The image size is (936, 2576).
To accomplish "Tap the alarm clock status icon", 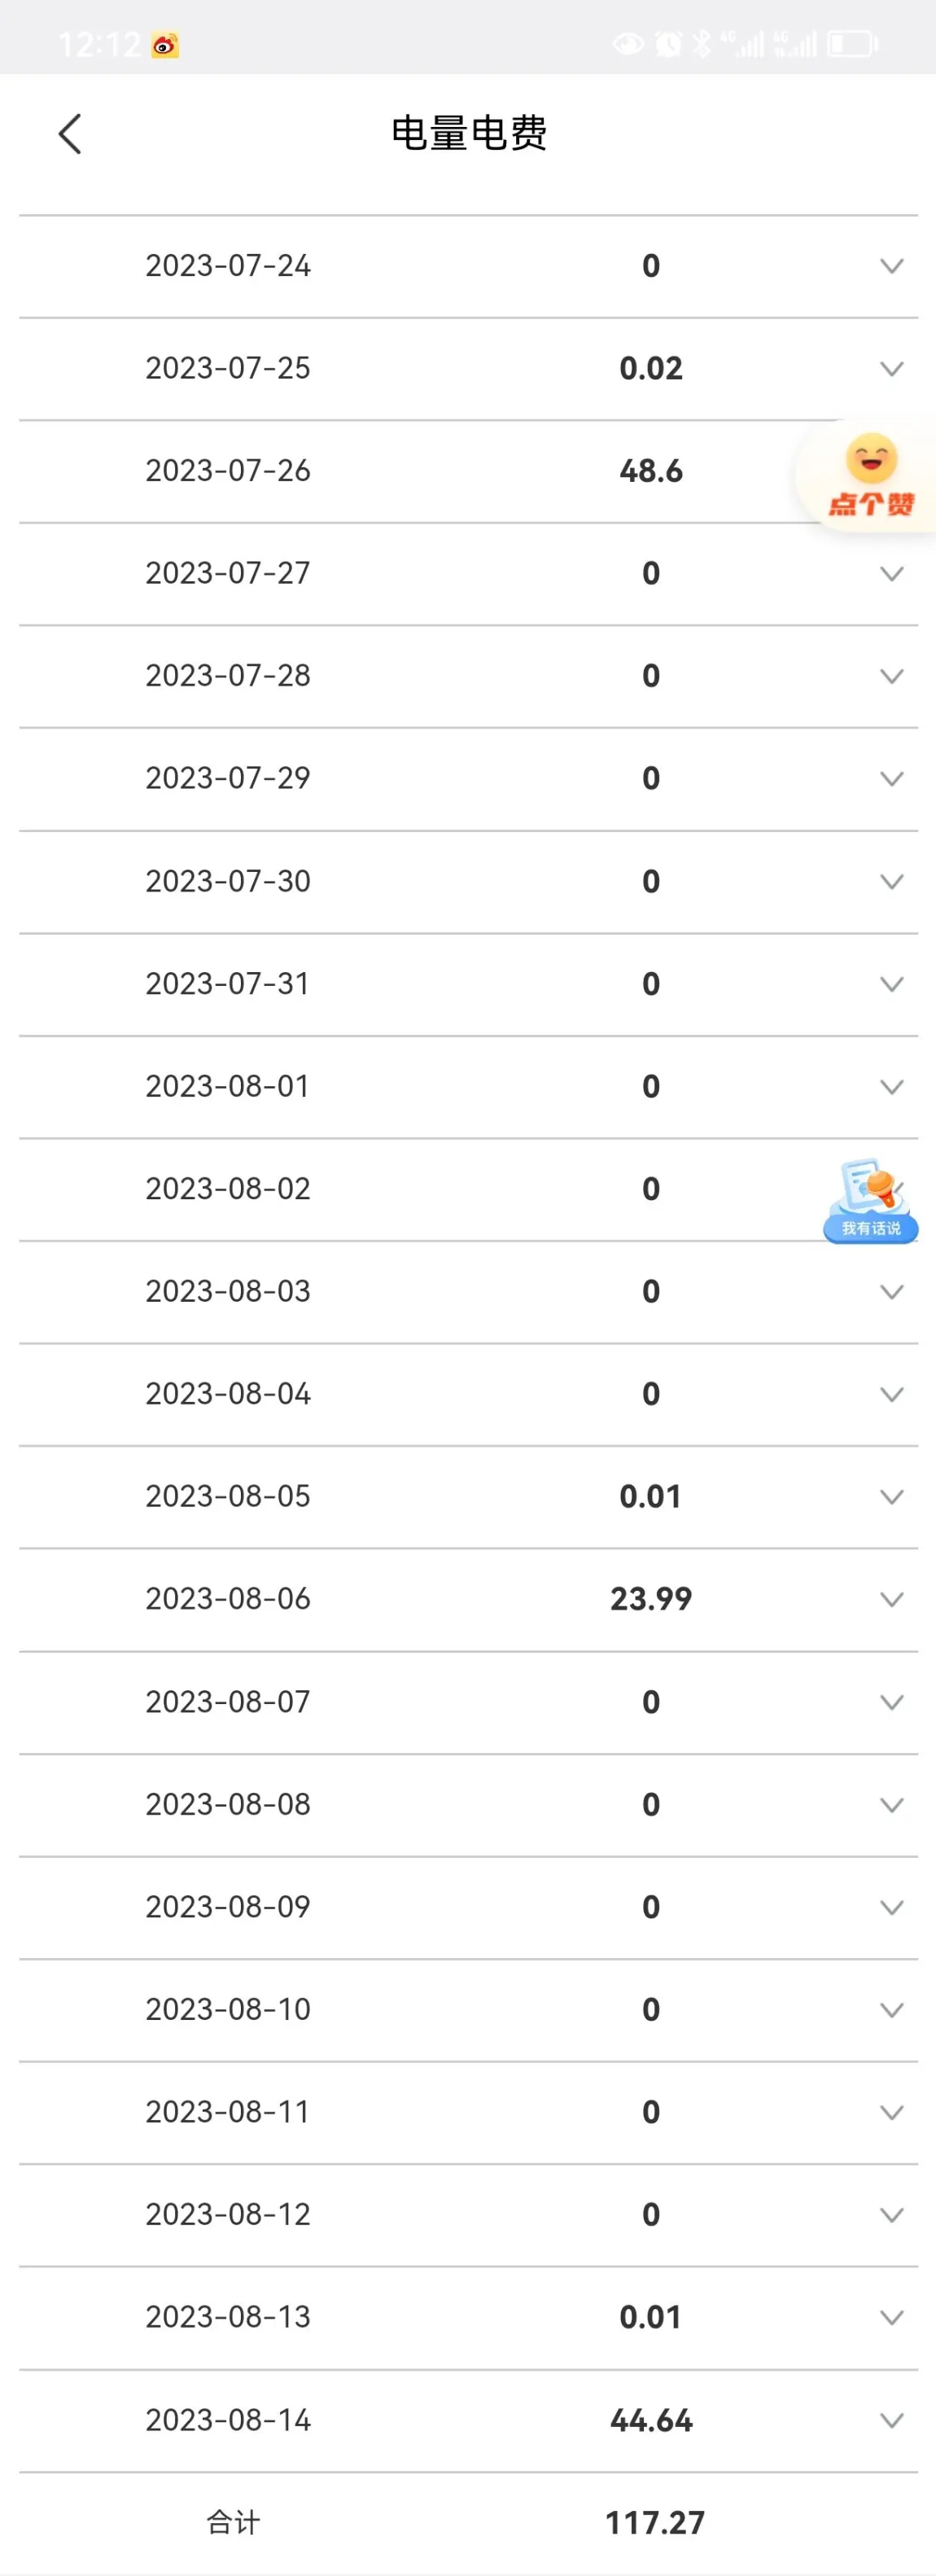I will click(x=668, y=44).
